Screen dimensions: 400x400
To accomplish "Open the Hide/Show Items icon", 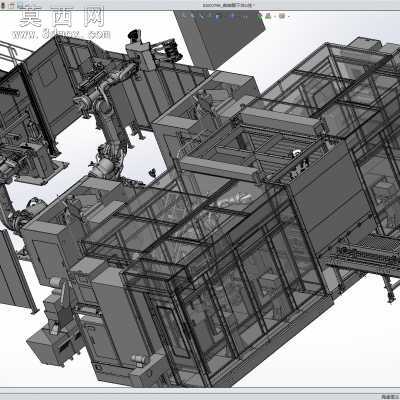I will point(245,17).
